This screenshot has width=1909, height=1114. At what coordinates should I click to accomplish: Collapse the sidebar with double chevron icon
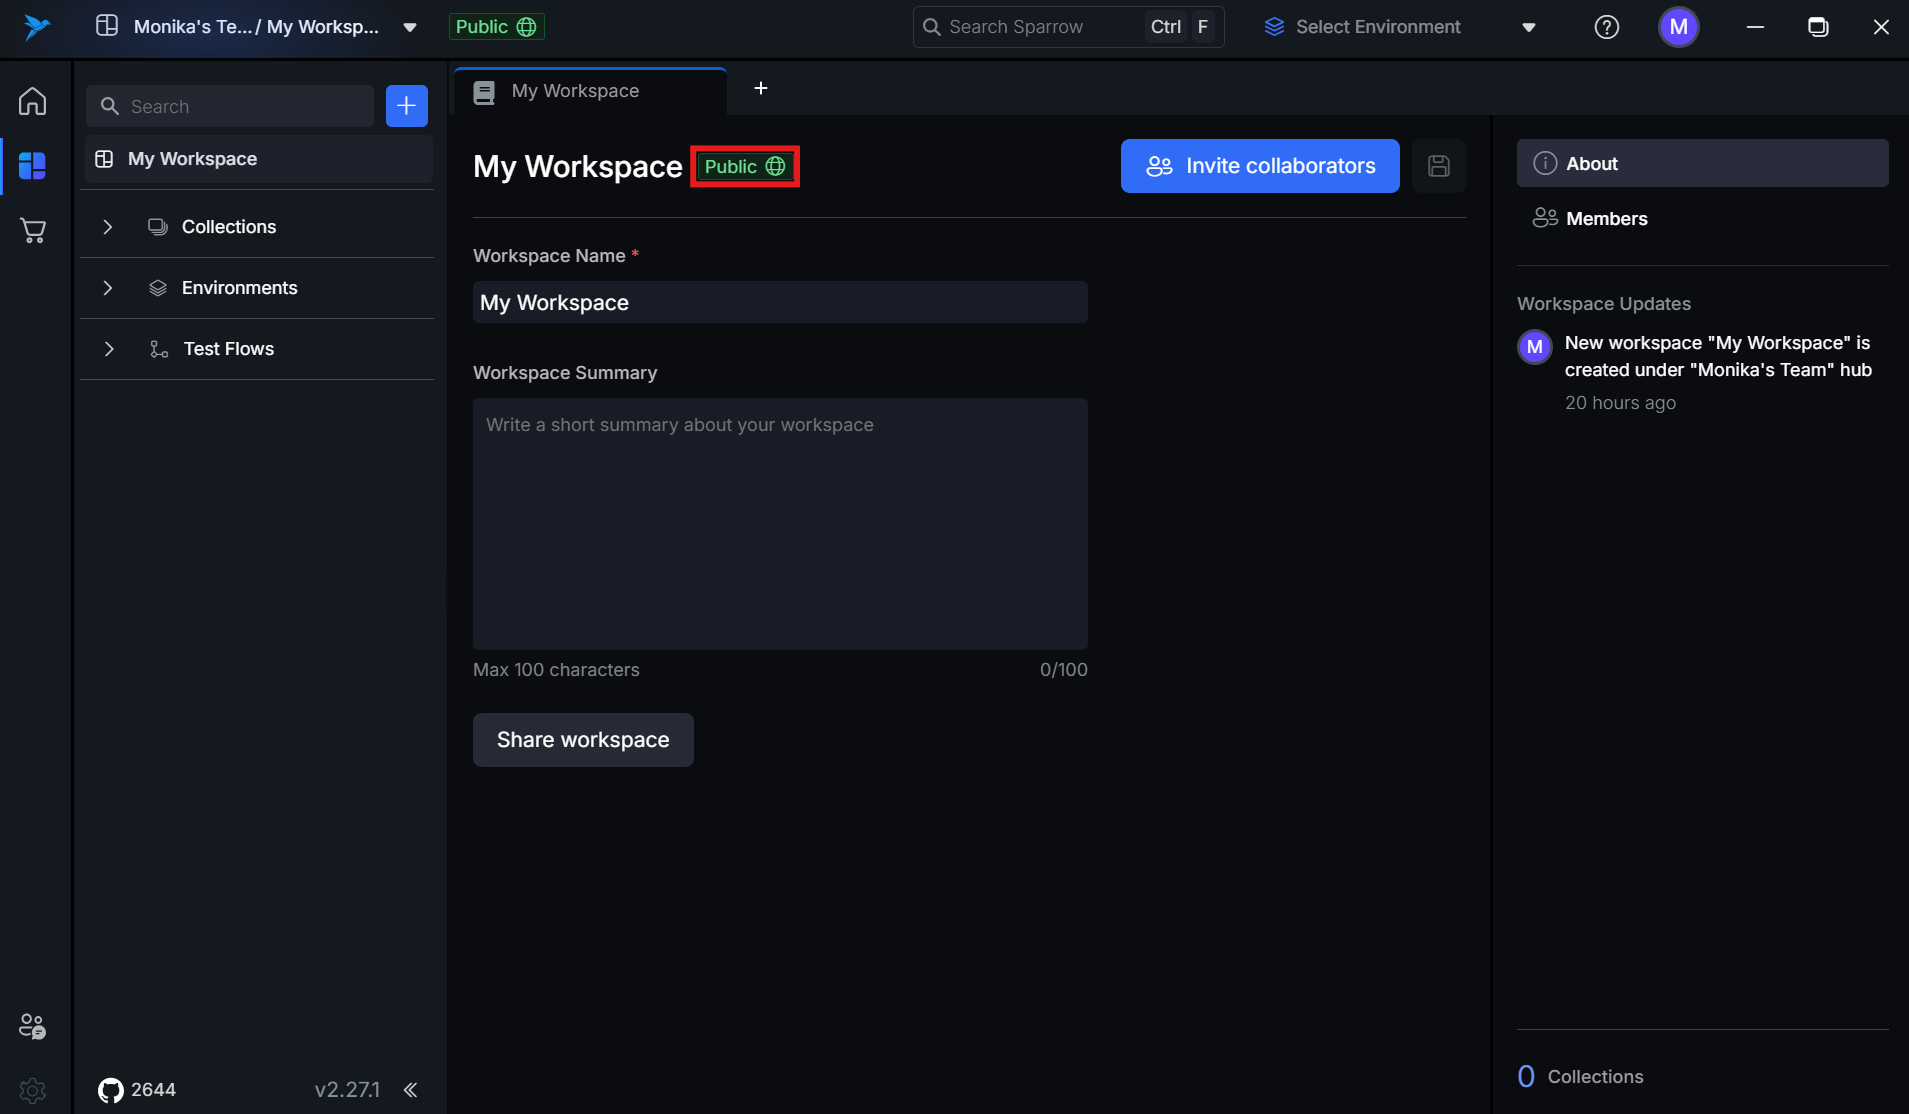410,1090
